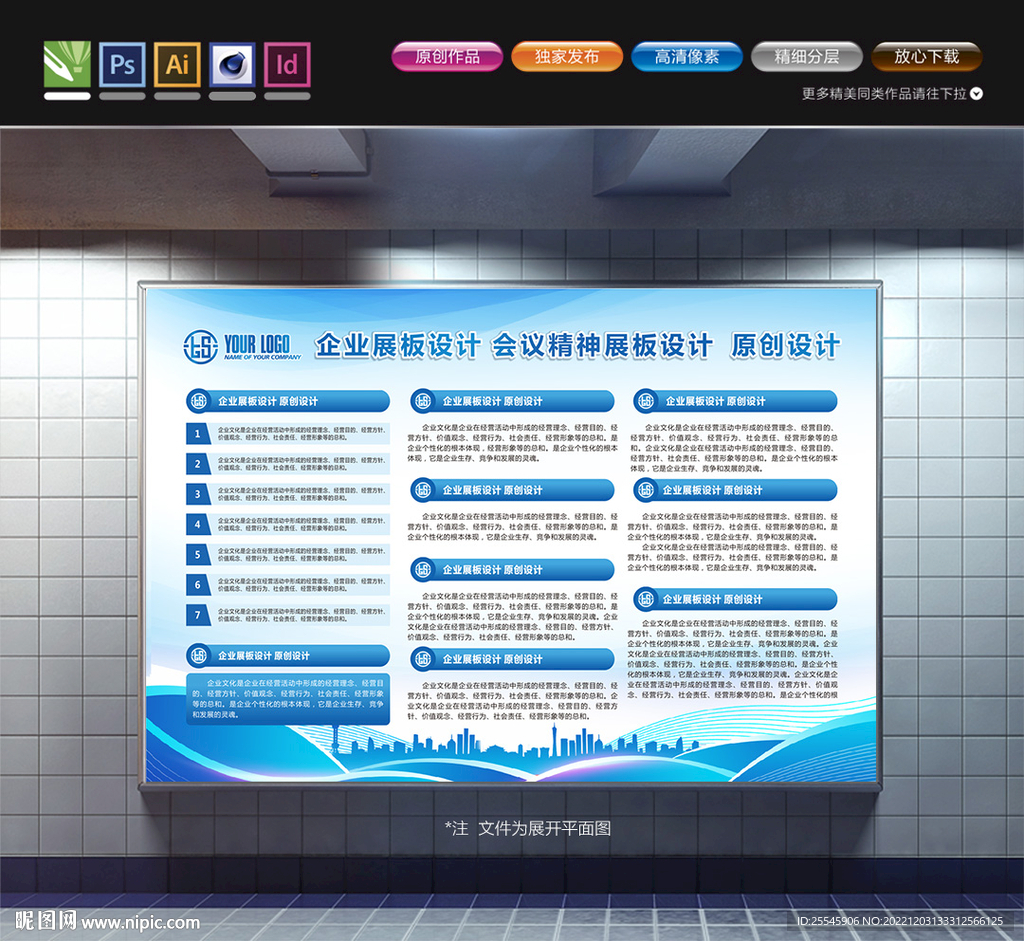Click the bottom middle column section header

click(x=513, y=659)
